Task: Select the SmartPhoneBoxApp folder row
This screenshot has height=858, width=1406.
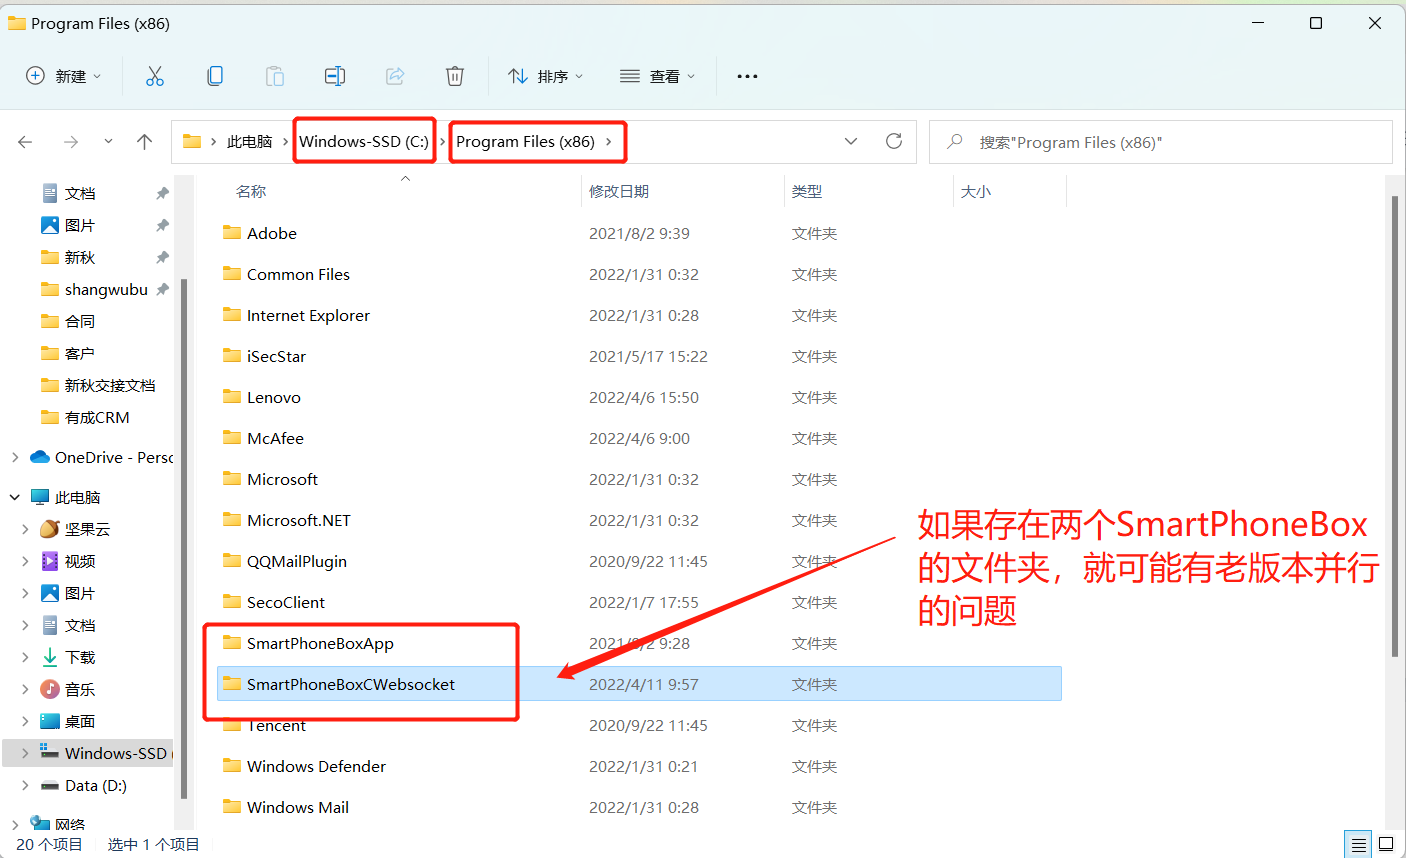Action: (639, 643)
